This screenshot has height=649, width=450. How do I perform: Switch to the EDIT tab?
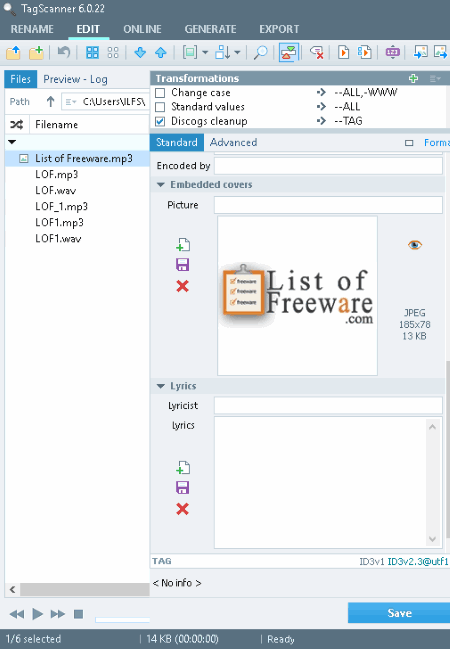tap(88, 29)
